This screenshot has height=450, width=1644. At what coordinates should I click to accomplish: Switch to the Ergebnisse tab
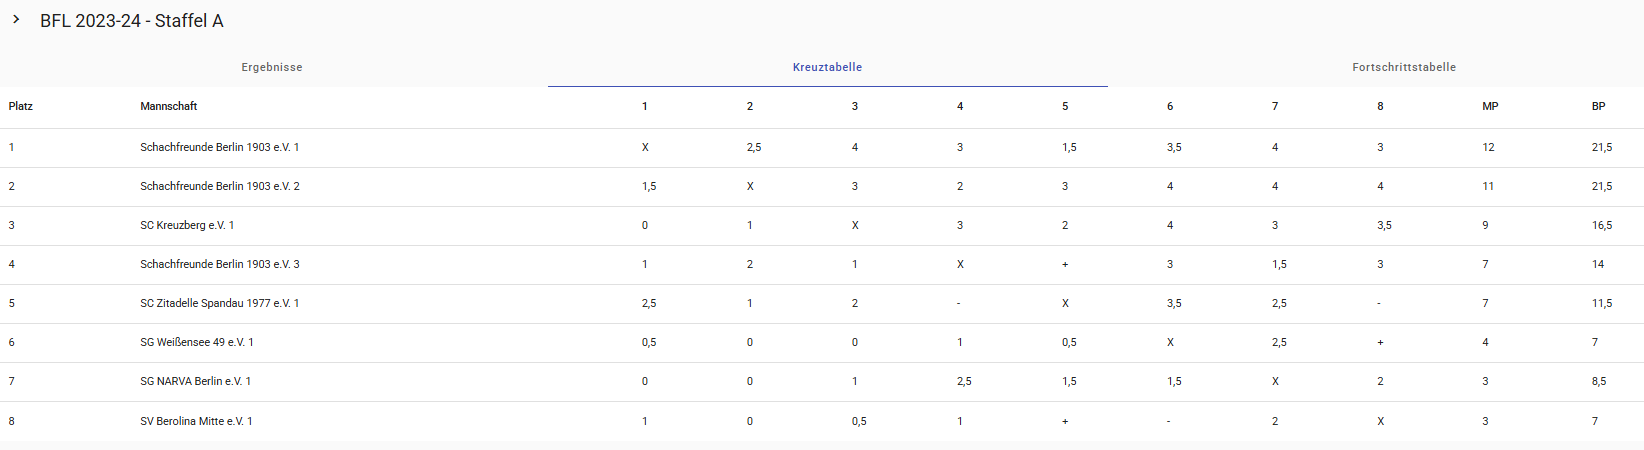(272, 67)
